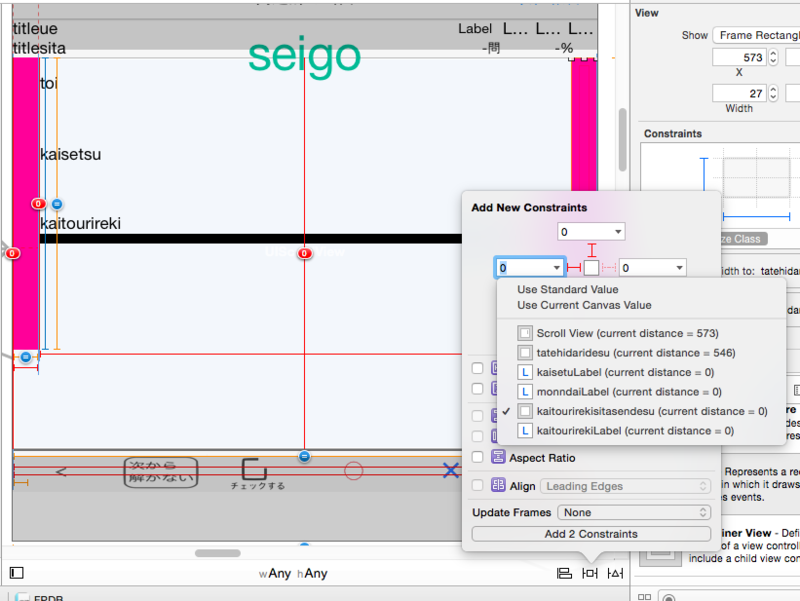The width and height of the screenshot is (800, 601).
Task: Enable the Aspect Ratio checkbox
Action: point(478,457)
